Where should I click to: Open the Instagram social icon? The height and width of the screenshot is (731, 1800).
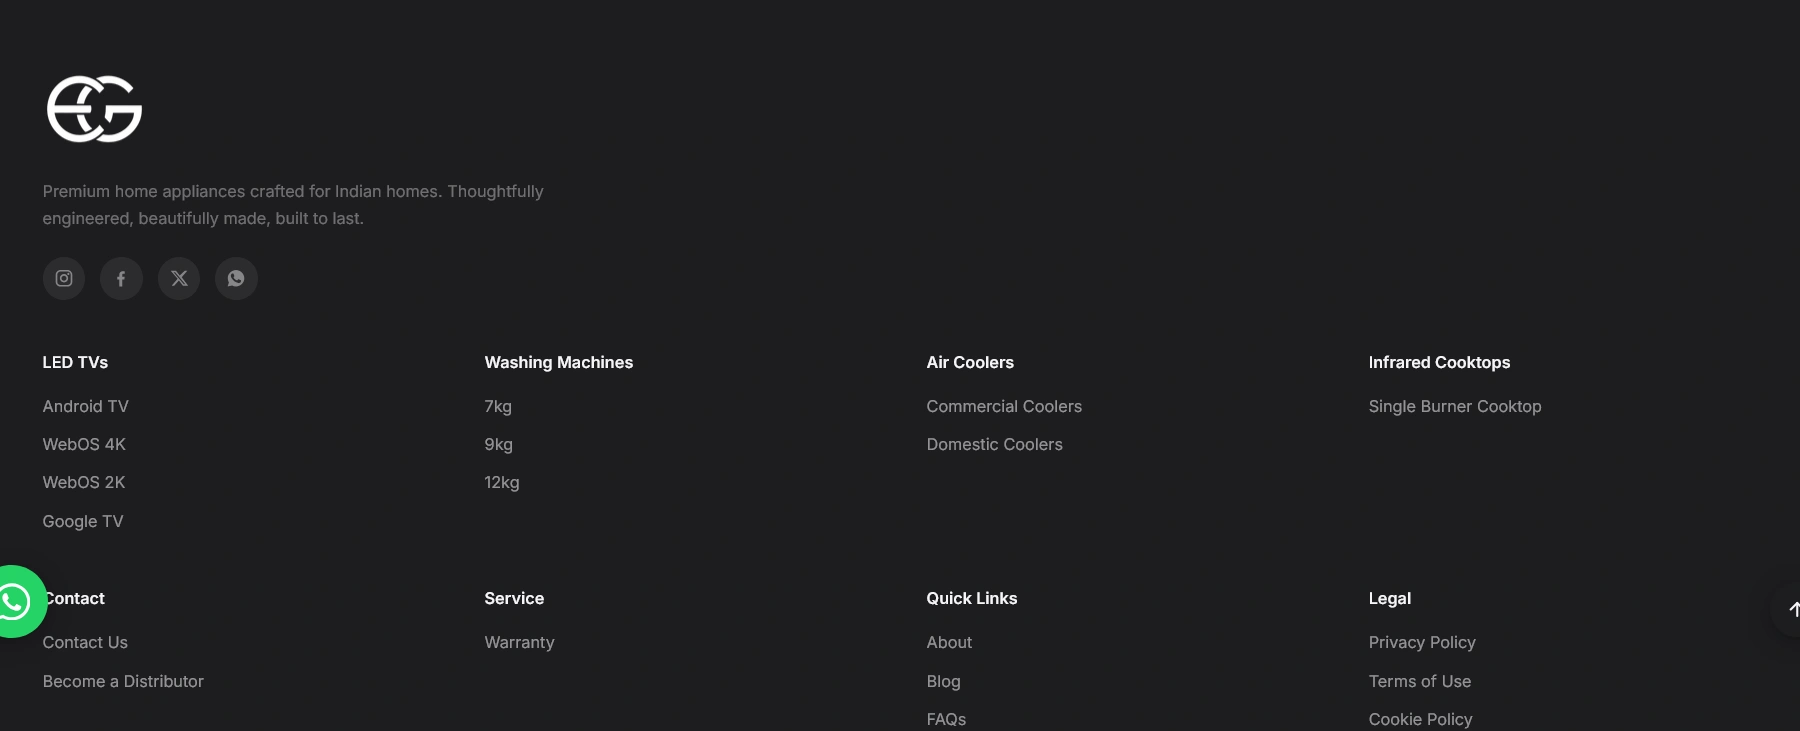tap(64, 278)
